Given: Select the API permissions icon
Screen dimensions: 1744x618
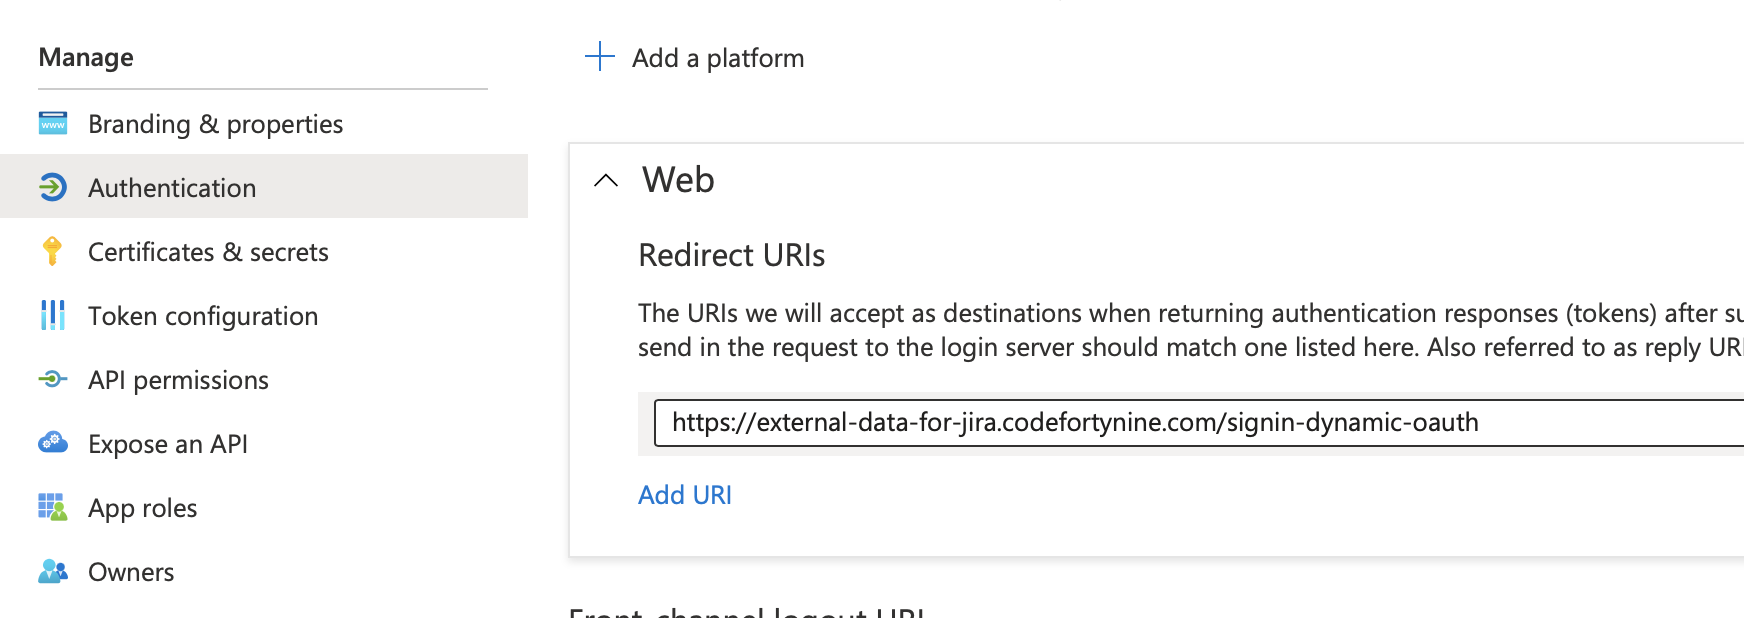Looking at the screenshot, I should 52,379.
